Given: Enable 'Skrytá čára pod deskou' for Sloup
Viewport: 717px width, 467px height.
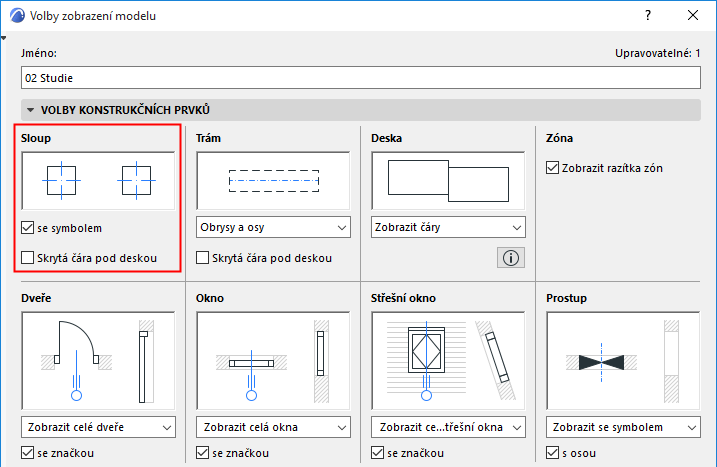Looking at the screenshot, I should 28,258.
